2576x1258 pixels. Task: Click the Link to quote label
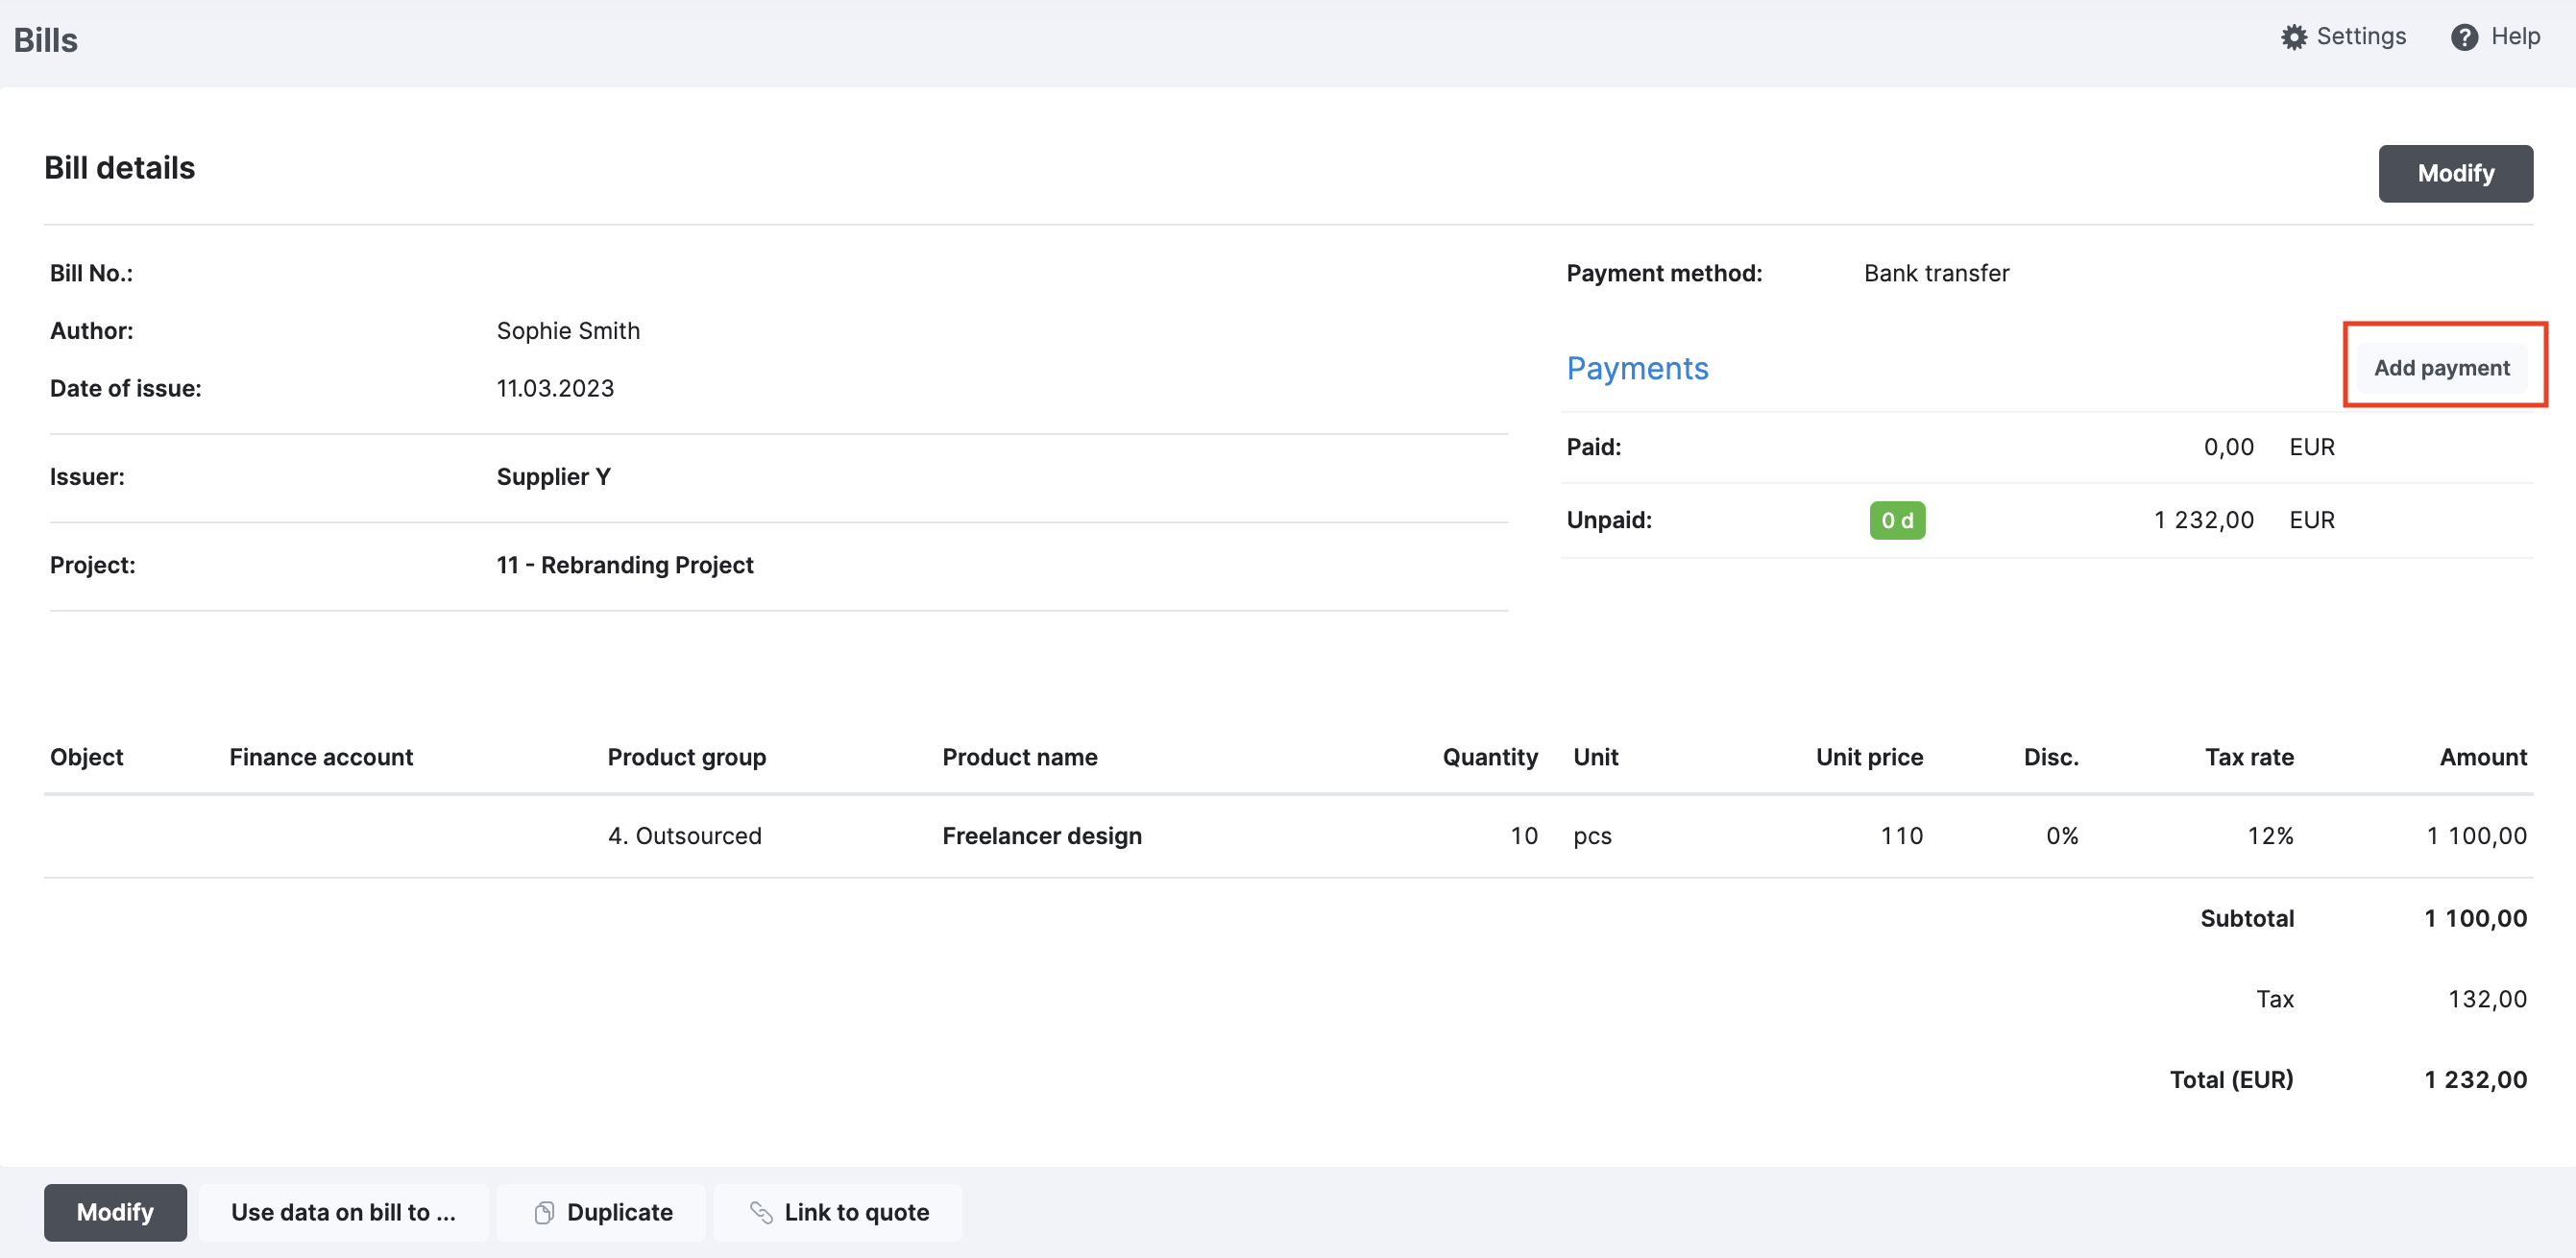point(857,1212)
